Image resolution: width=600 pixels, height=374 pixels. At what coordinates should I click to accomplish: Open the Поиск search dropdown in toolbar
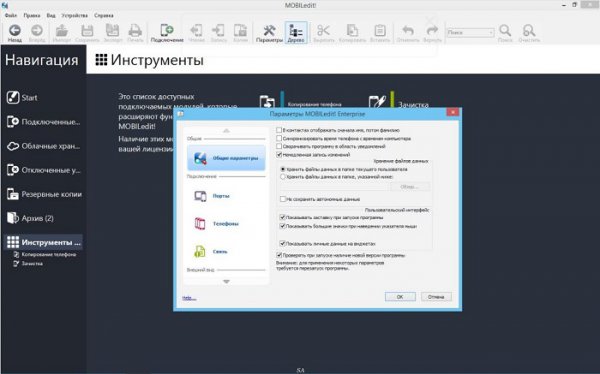tap(491, 33)
